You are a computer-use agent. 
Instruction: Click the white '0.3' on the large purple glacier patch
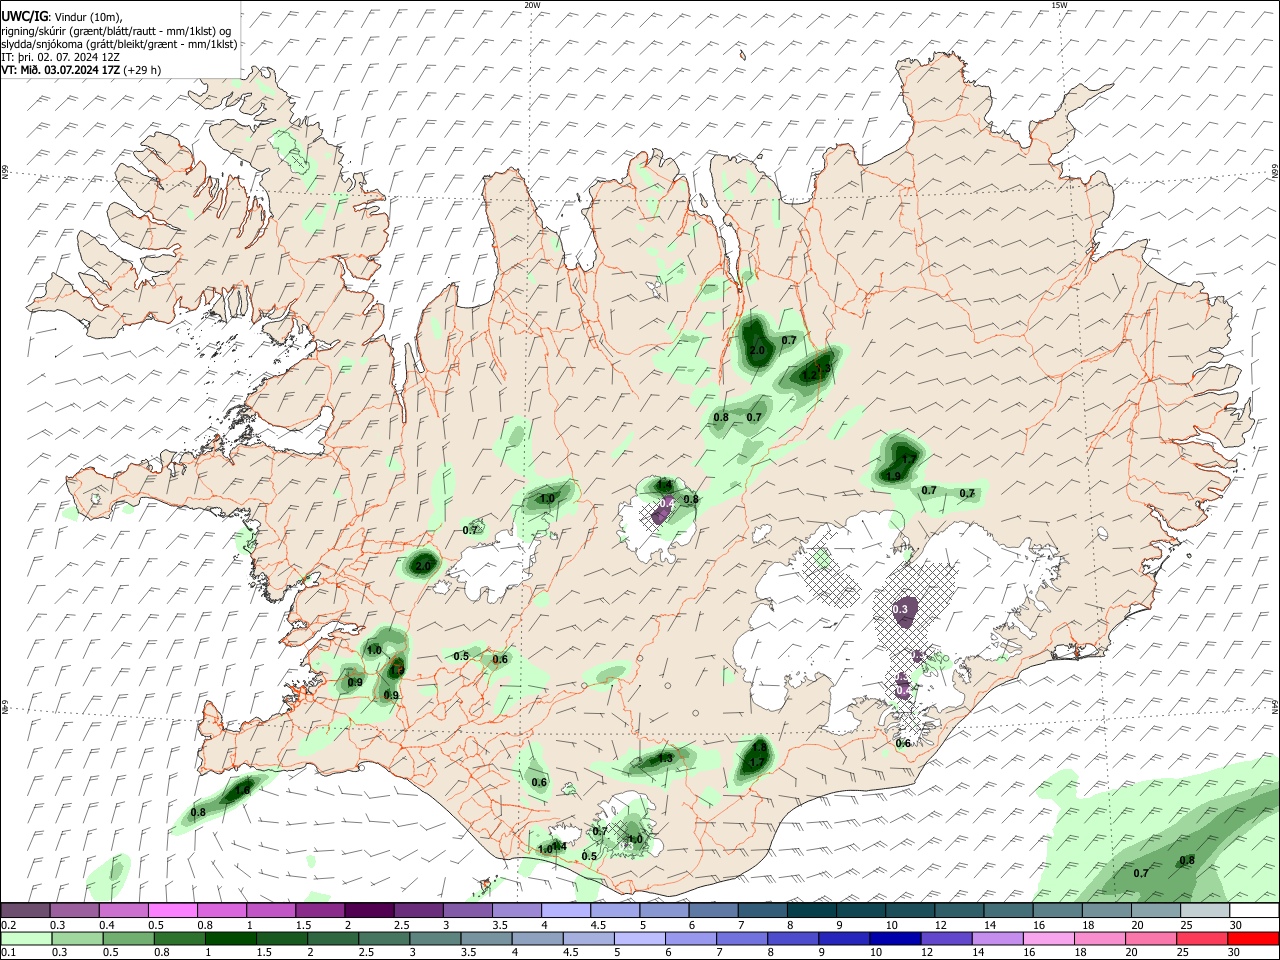tap(900, 609)
